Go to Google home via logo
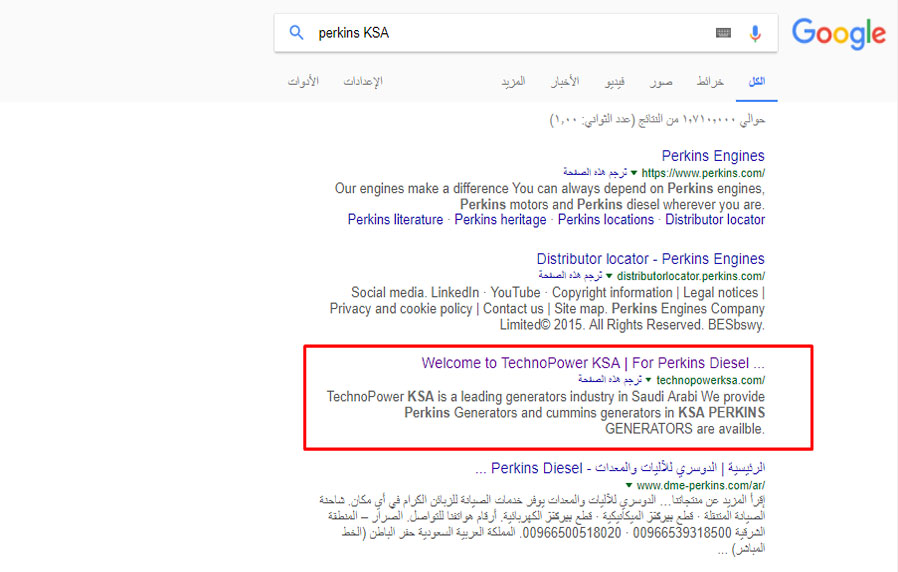 coord(839,33)
